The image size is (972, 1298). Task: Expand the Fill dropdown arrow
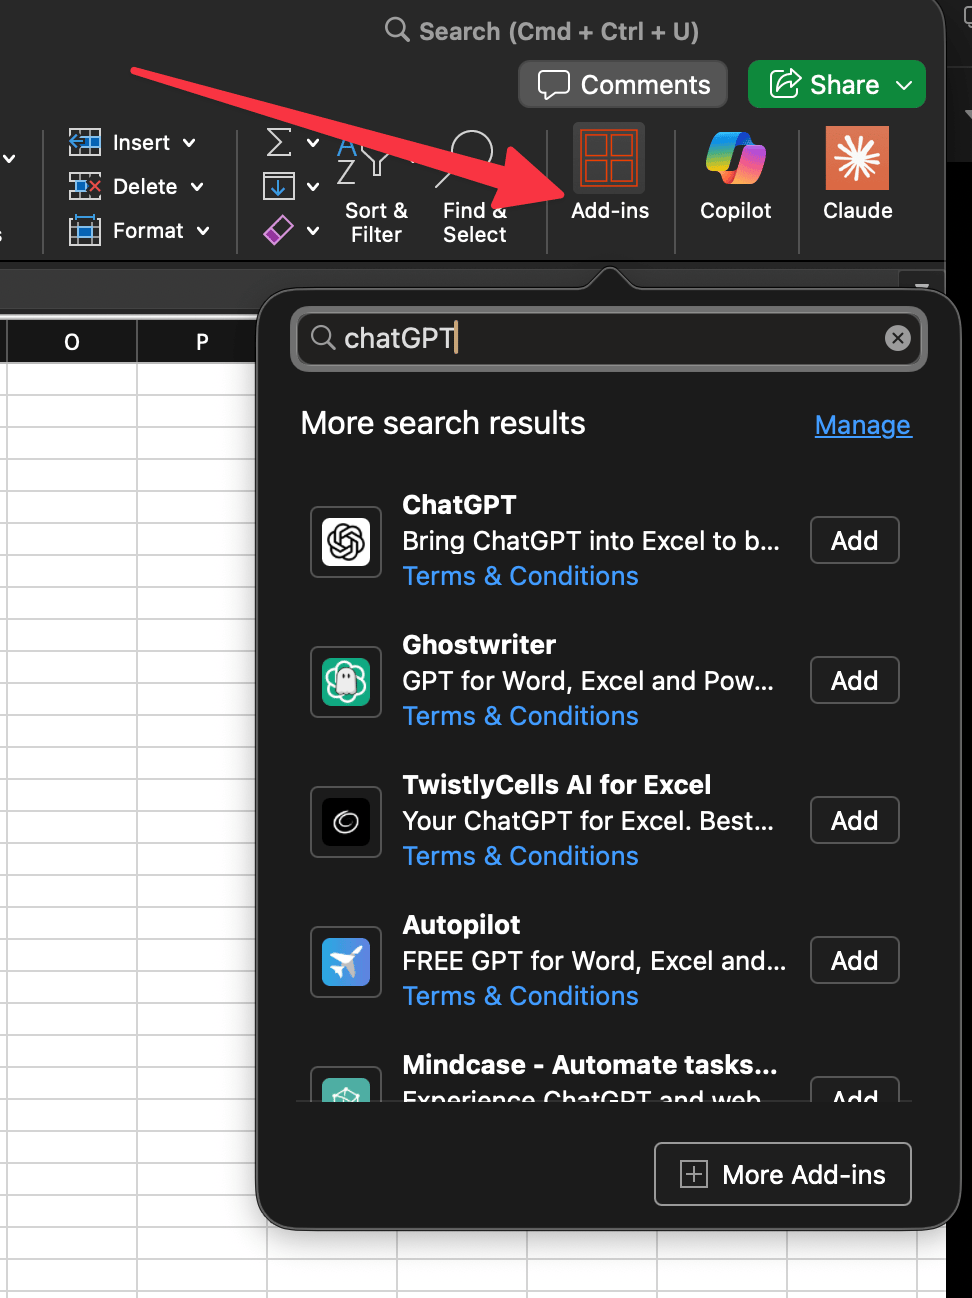pos(313,187)
